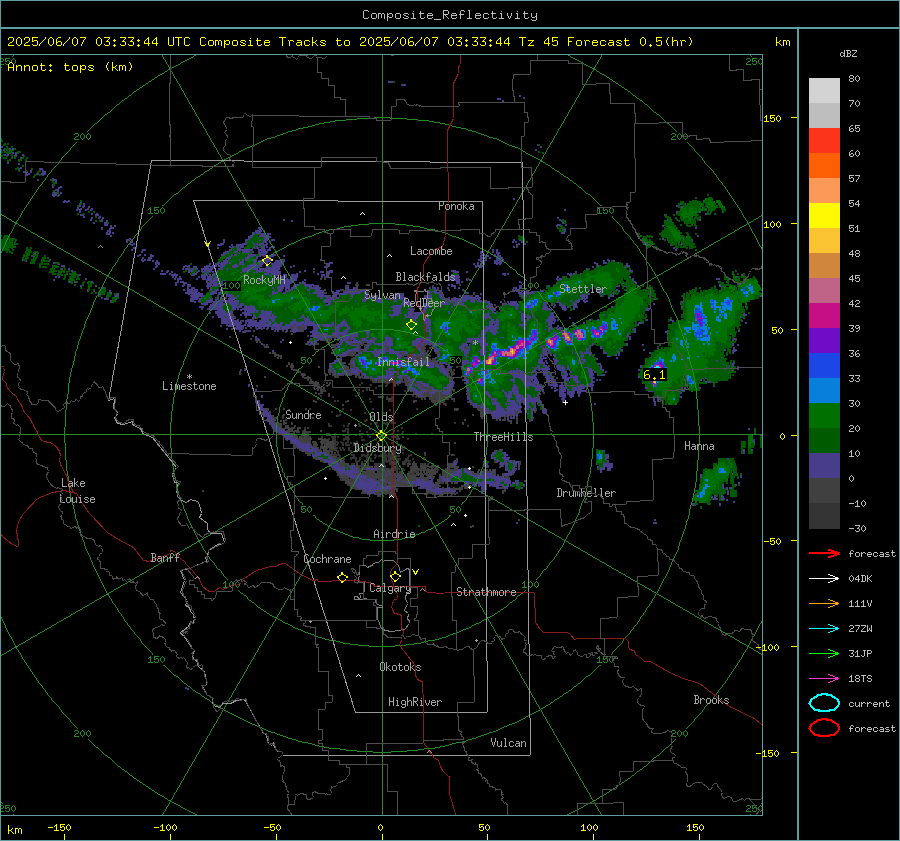Click the red forecast ellipse symbol

(824, 728)
